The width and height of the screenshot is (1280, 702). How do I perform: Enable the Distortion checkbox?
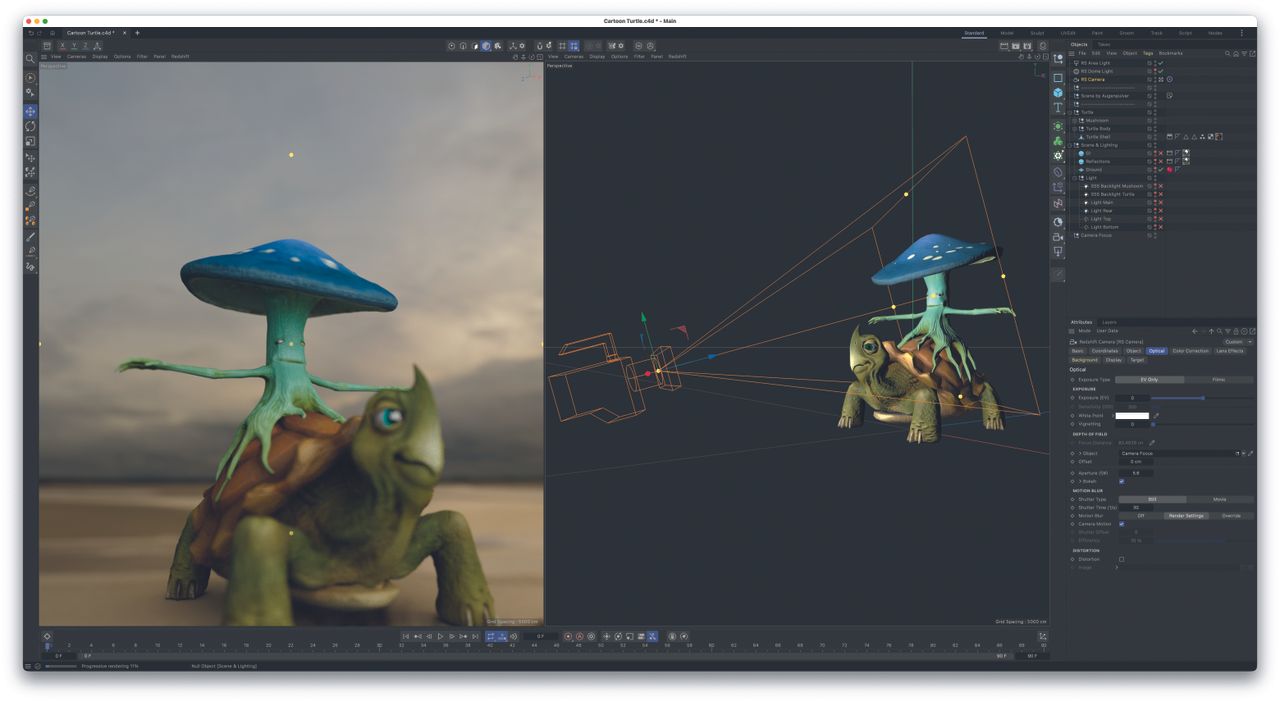click(1121, 559)
